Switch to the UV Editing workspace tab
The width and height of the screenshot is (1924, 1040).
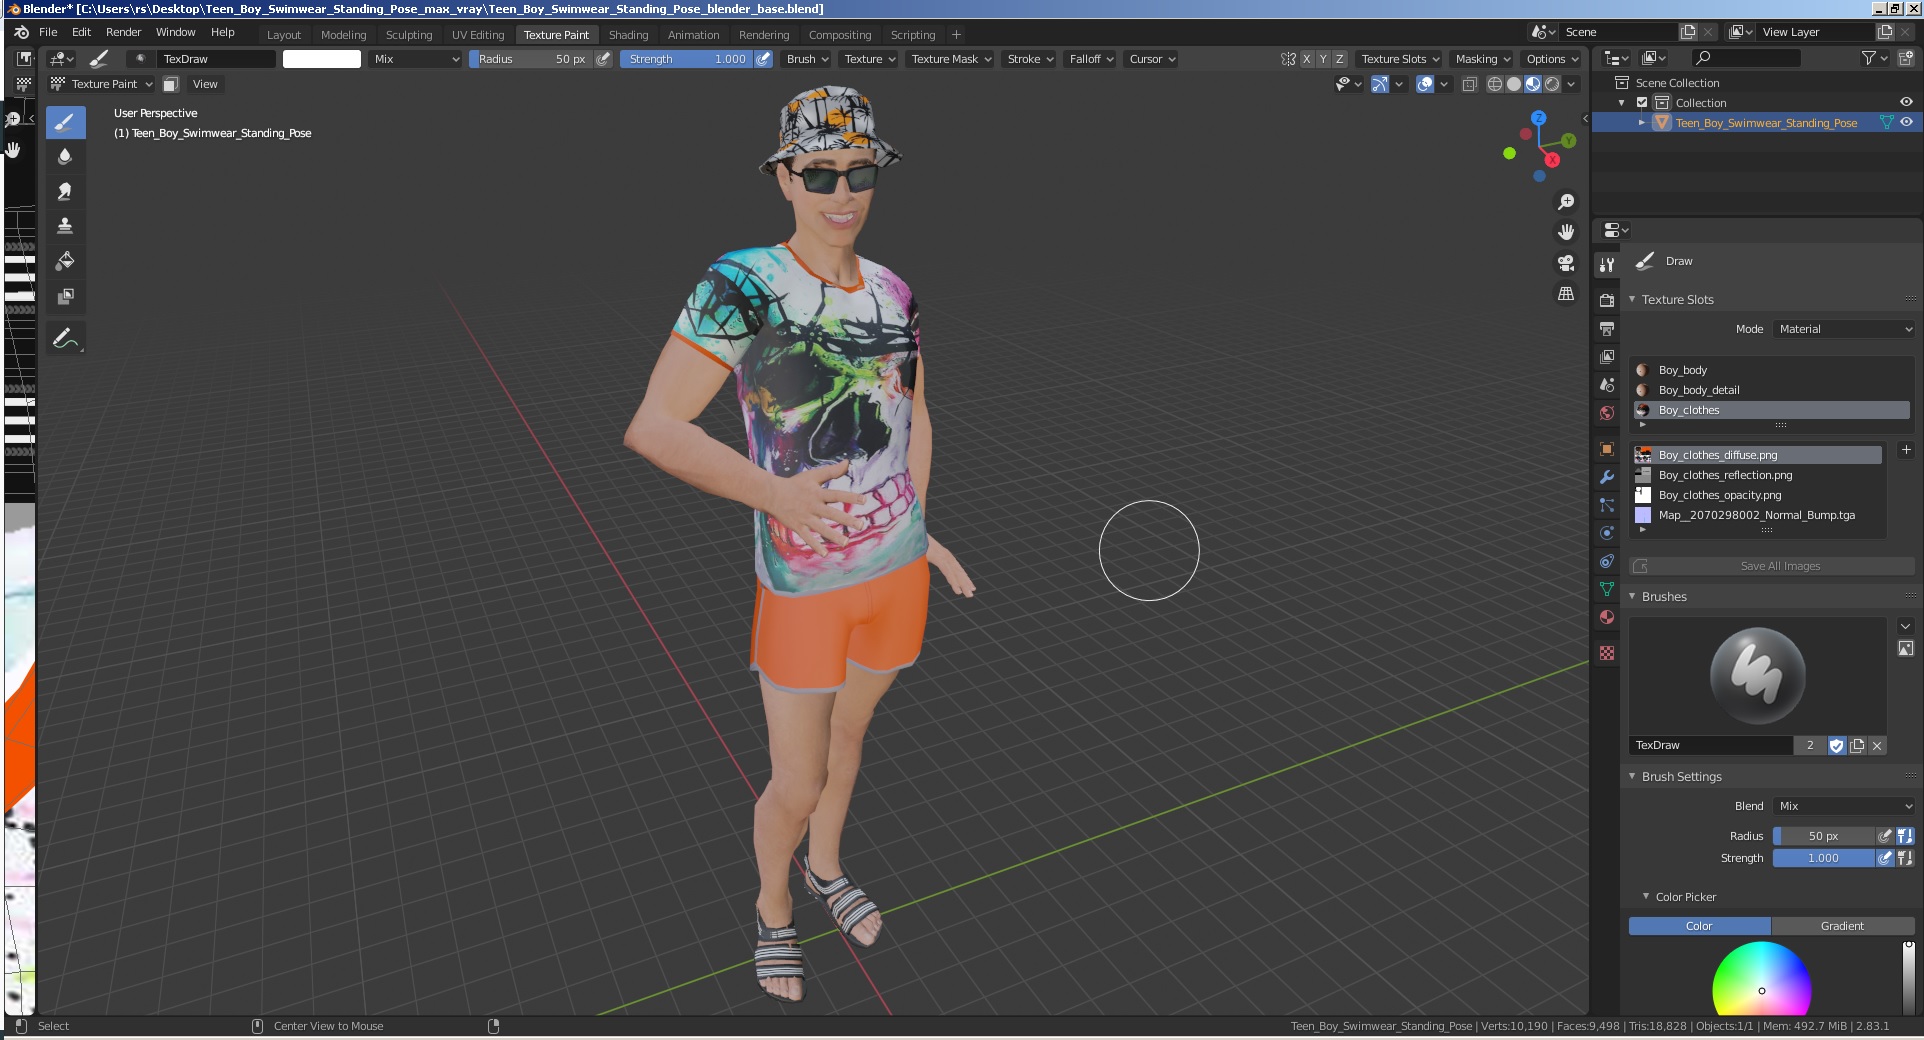(478, 34)
